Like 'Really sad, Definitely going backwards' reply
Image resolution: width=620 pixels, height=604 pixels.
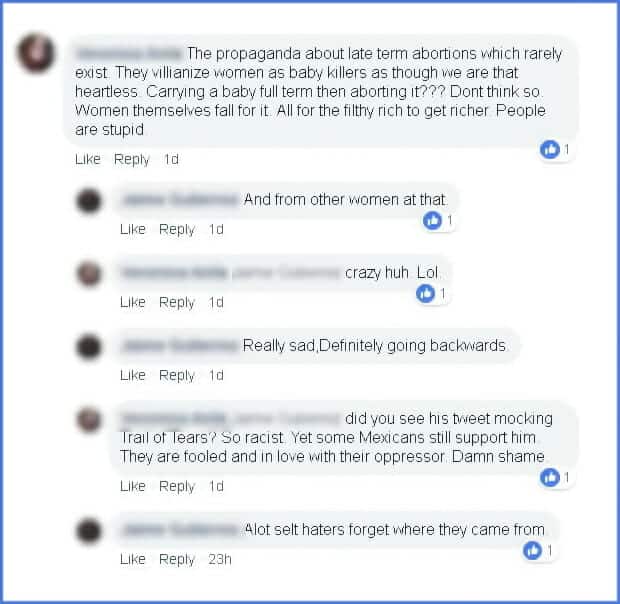(133, 375)
